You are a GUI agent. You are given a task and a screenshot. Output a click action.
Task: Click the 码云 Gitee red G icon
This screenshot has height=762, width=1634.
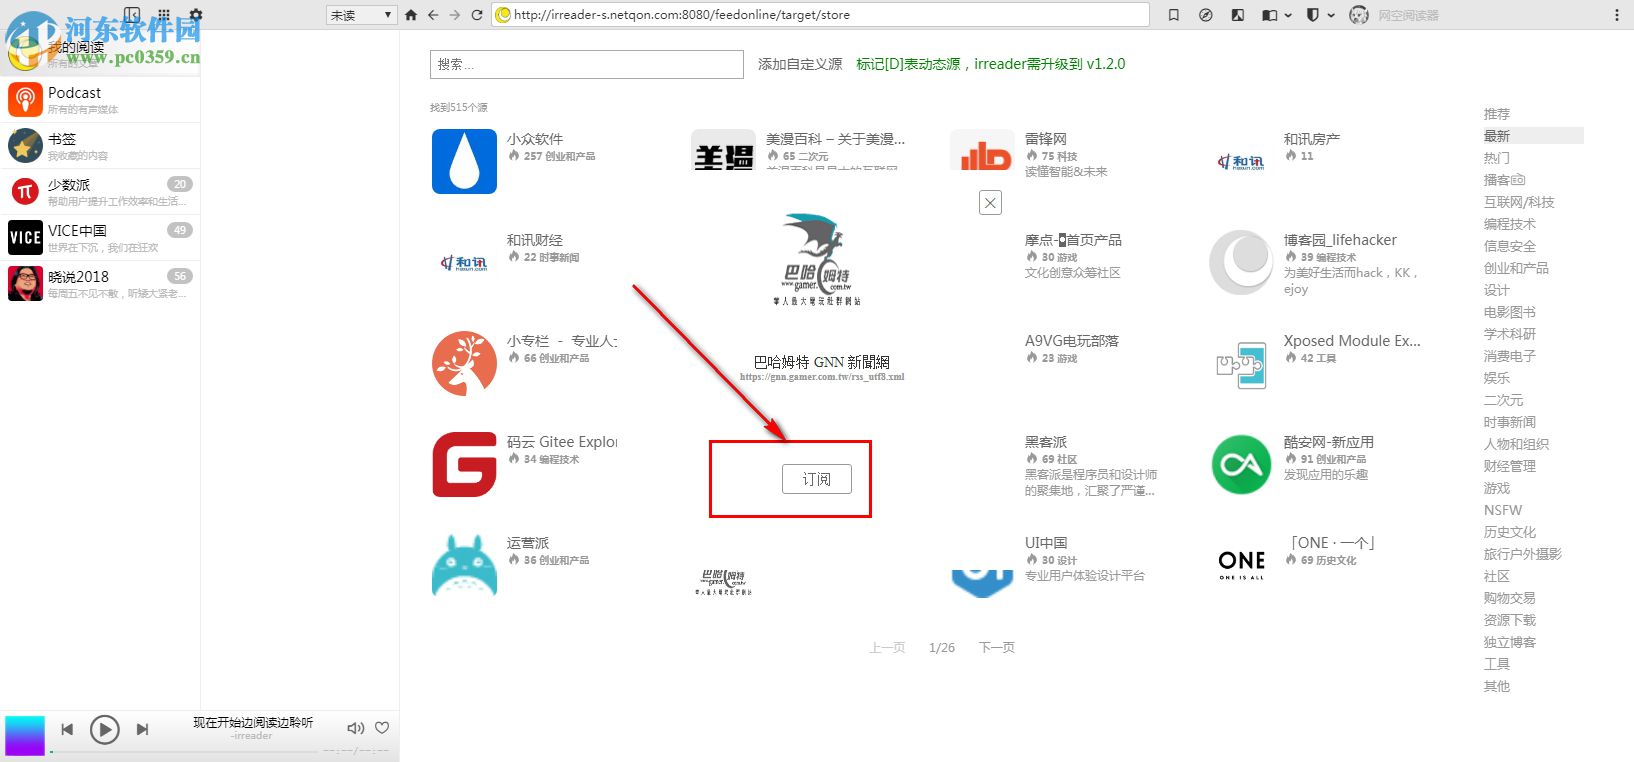point(464,464)
